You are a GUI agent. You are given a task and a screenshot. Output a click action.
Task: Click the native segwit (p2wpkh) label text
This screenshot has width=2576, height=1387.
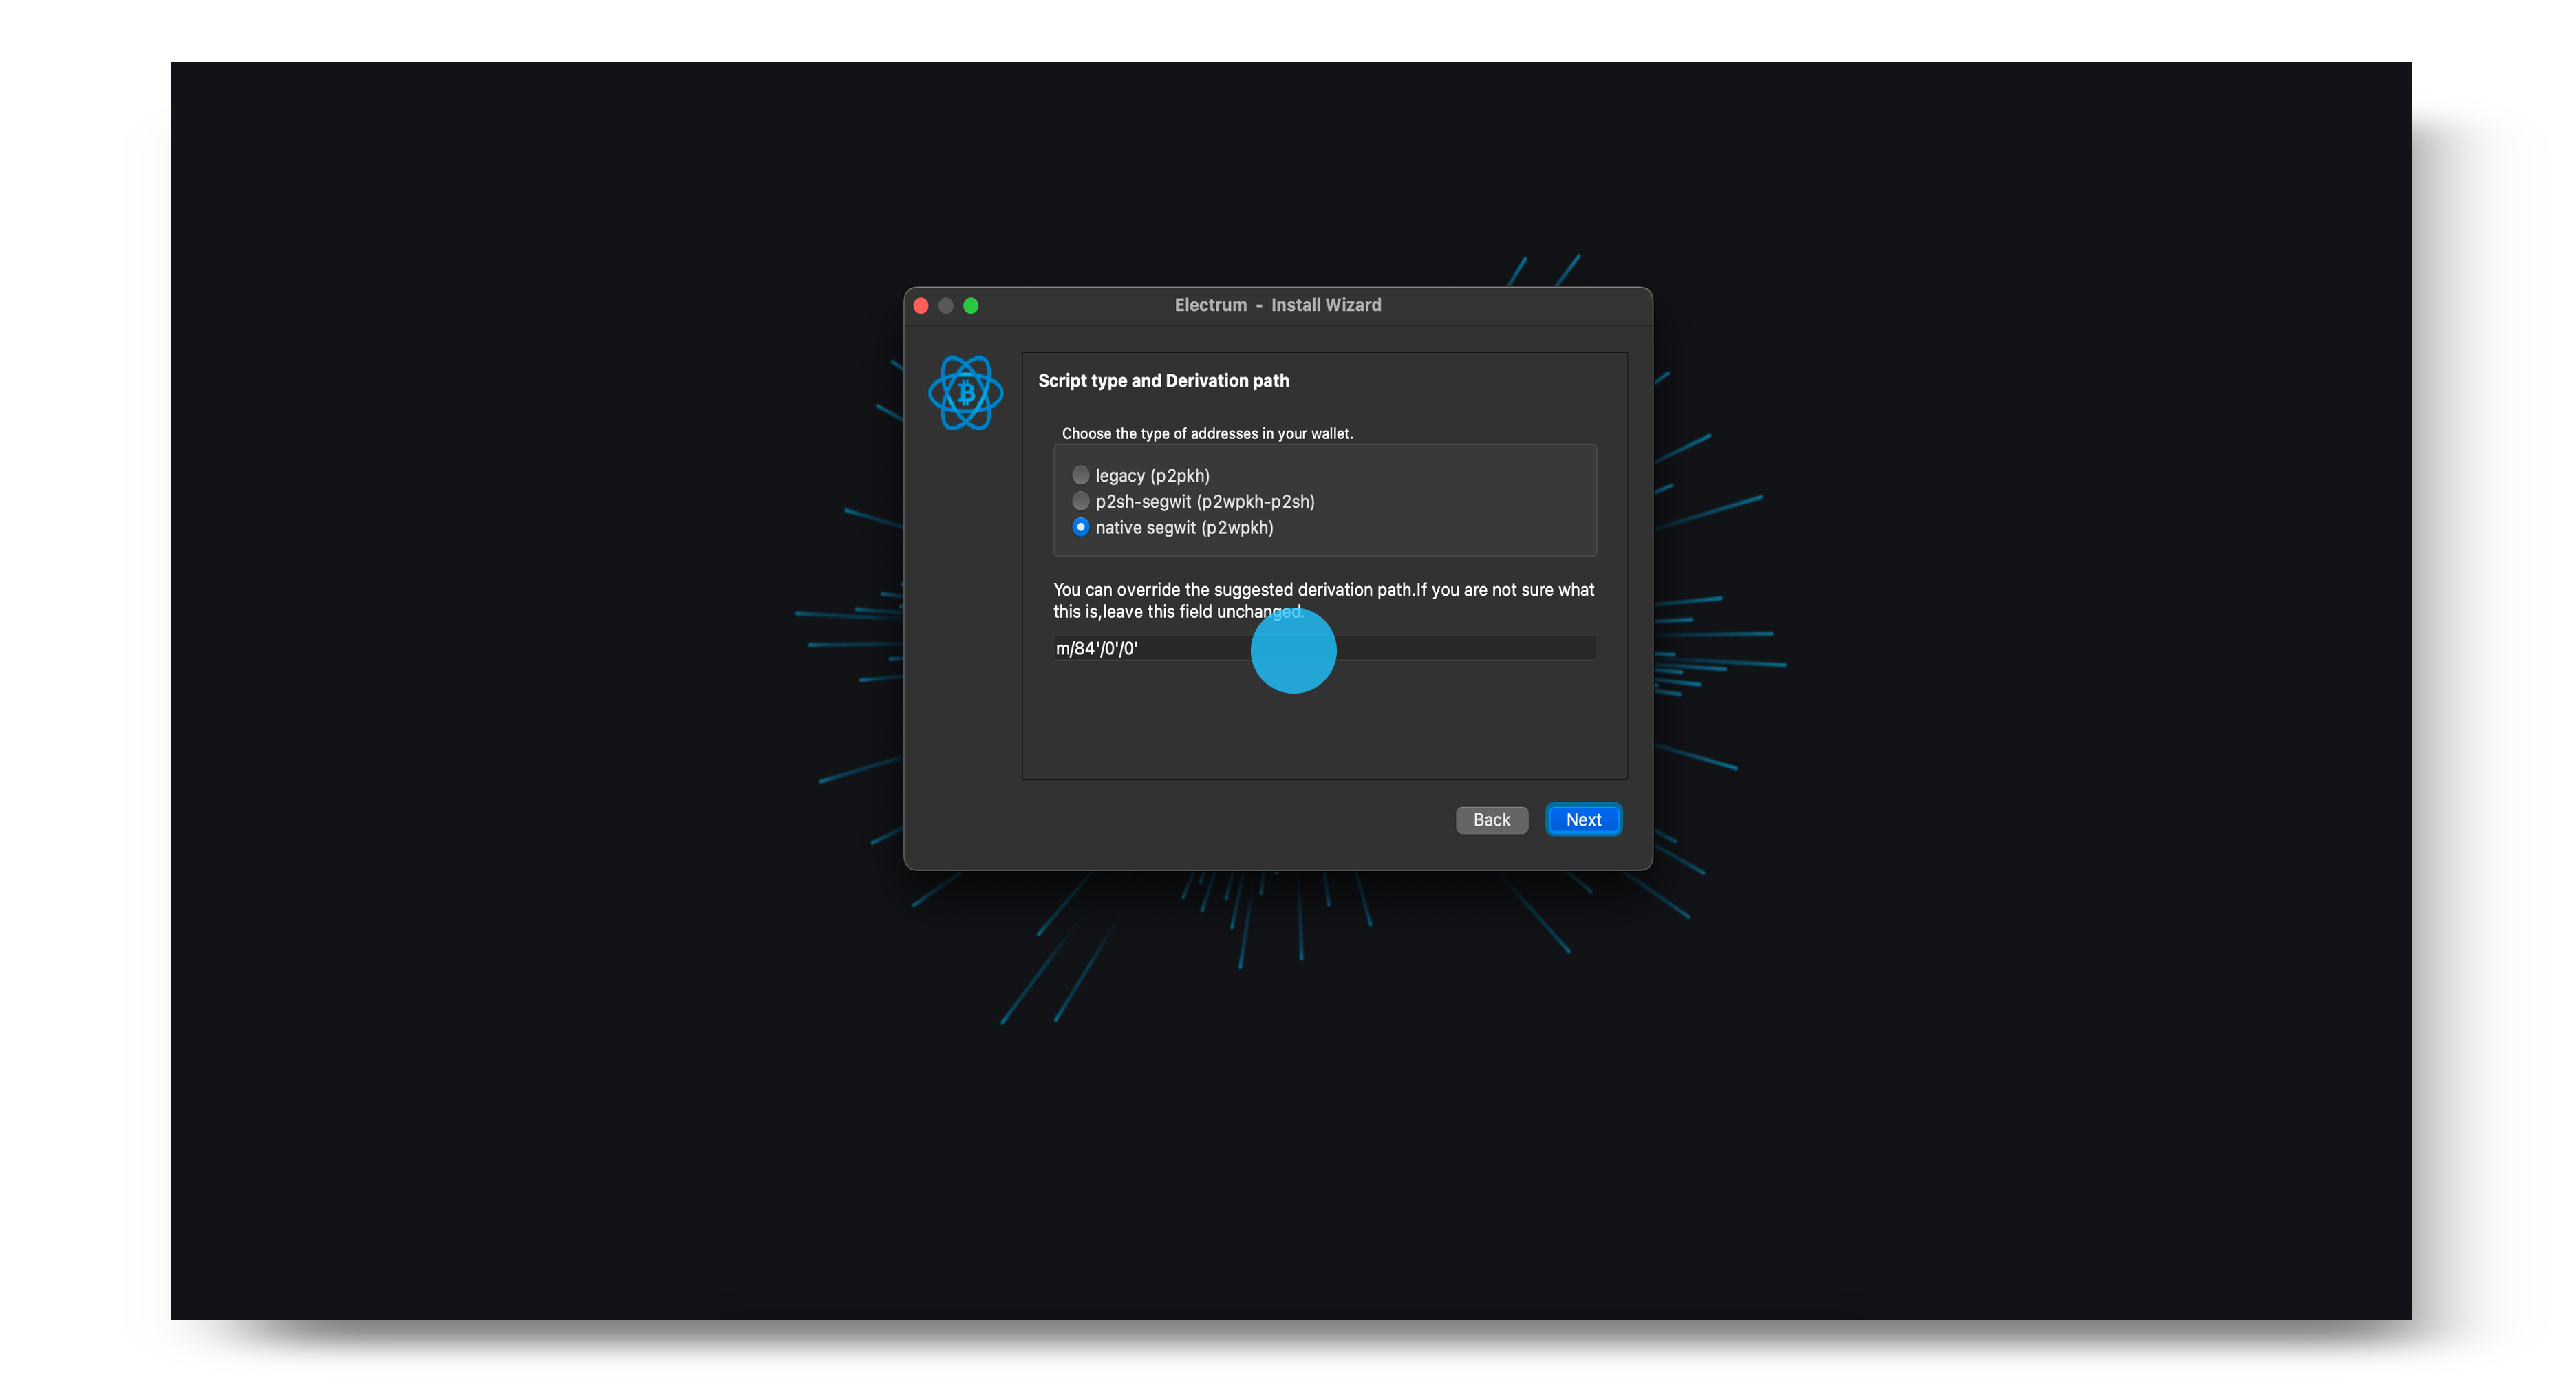(x=1184, y=528)
